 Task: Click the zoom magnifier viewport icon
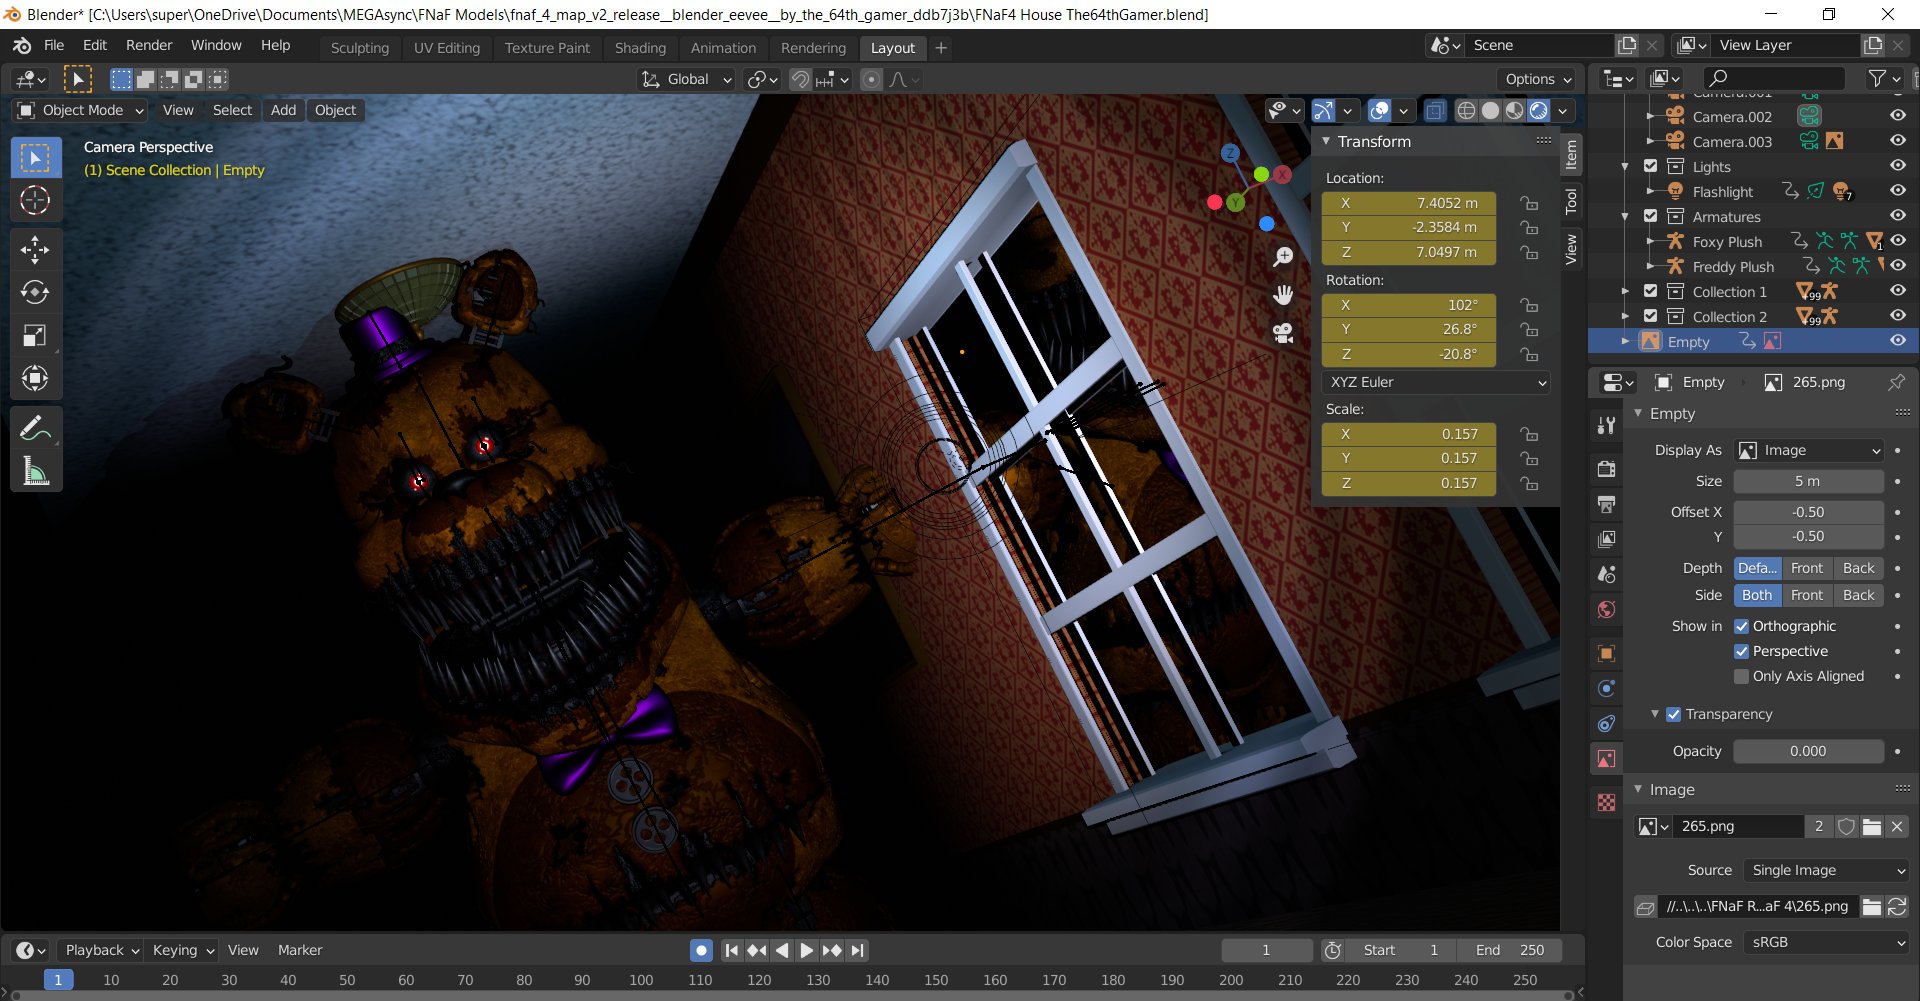(1283, 258)
